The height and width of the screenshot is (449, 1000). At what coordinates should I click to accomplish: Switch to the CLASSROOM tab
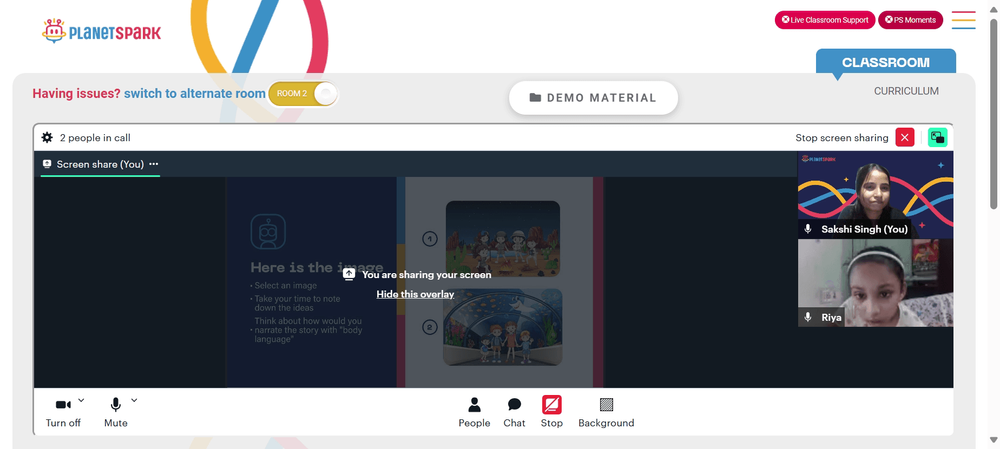(x=885, y=63)
